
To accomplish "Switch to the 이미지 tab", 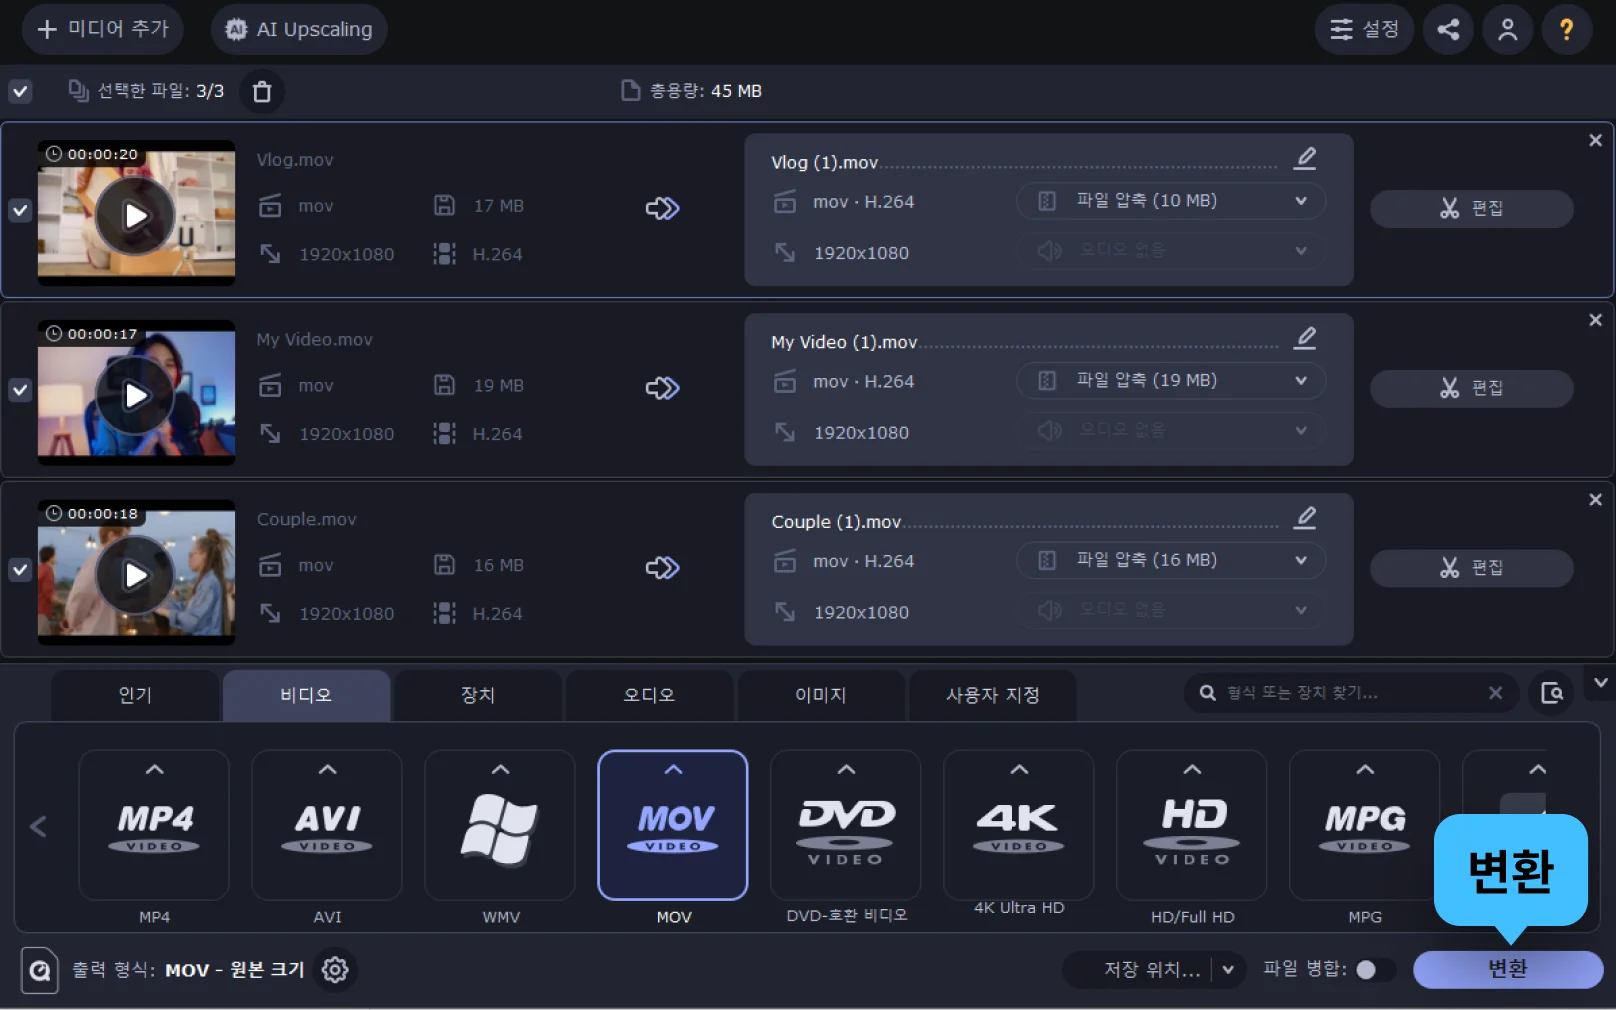I will click(821, 695).
